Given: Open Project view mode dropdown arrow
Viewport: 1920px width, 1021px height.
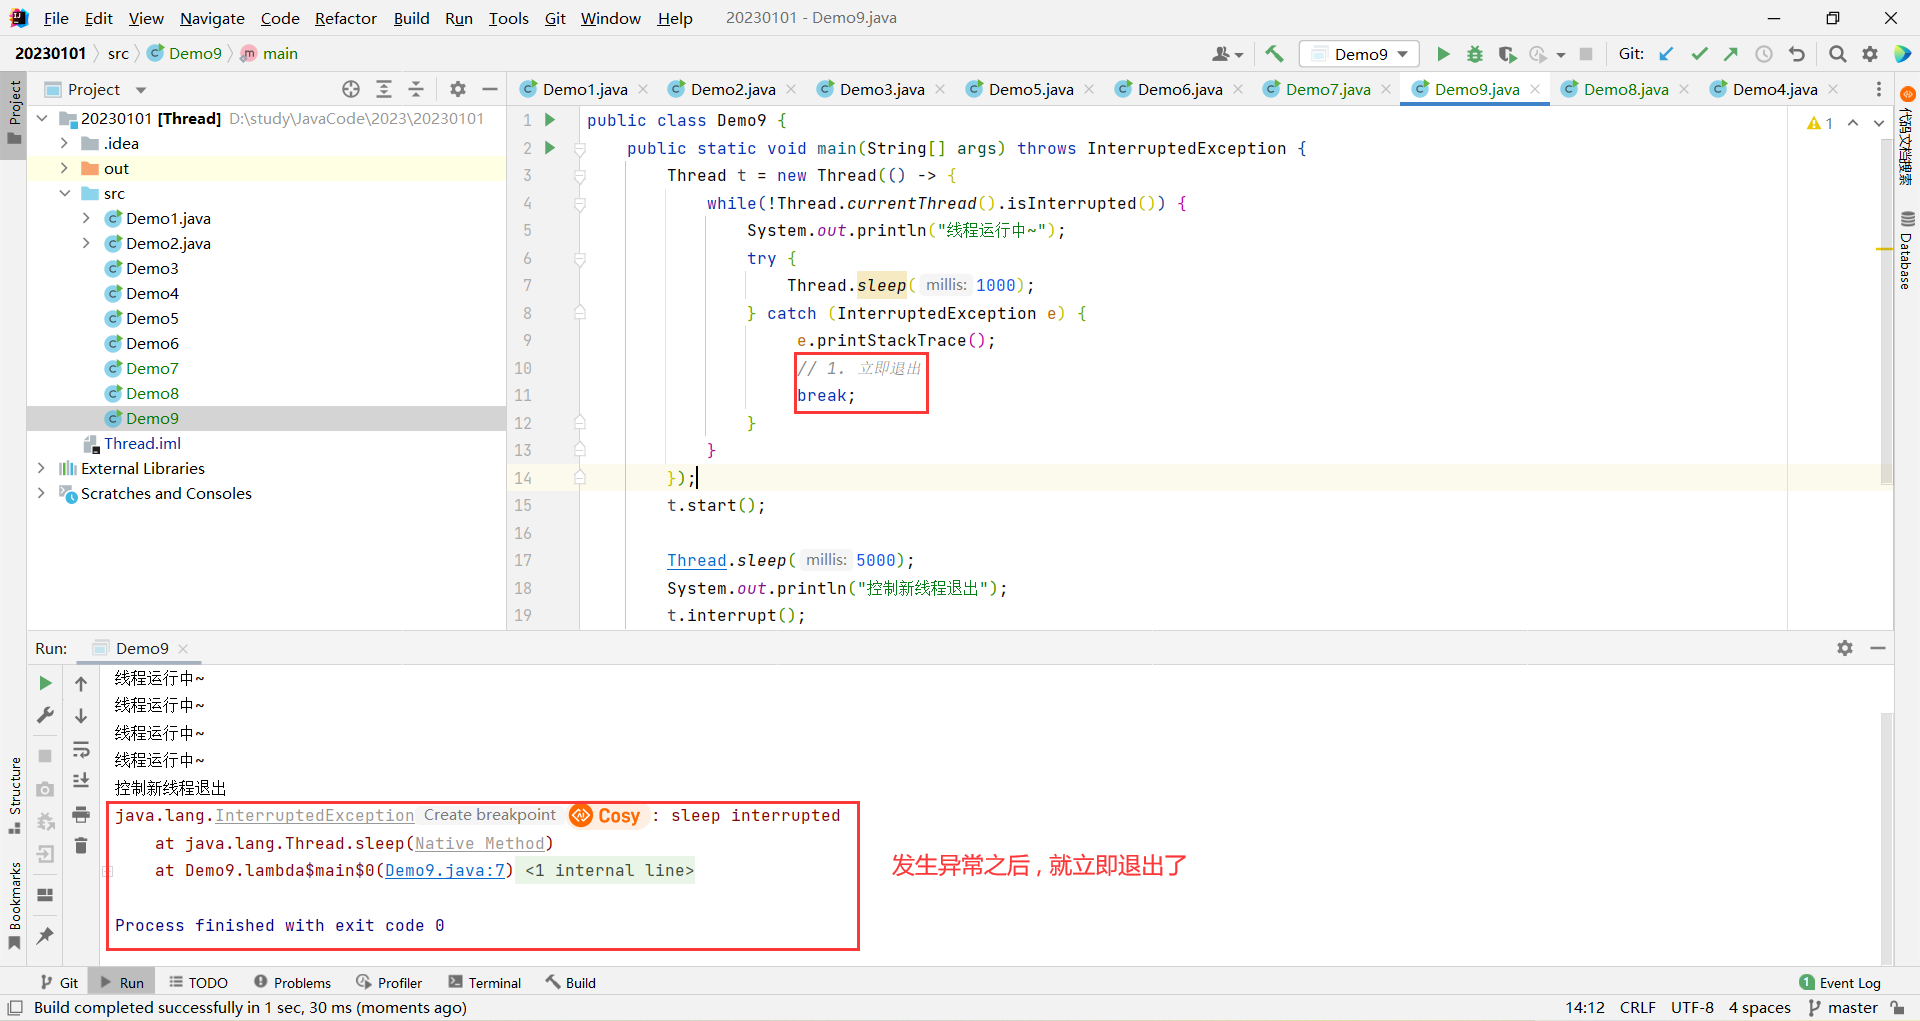Looking at the screenshot, I should pos(141,89).
